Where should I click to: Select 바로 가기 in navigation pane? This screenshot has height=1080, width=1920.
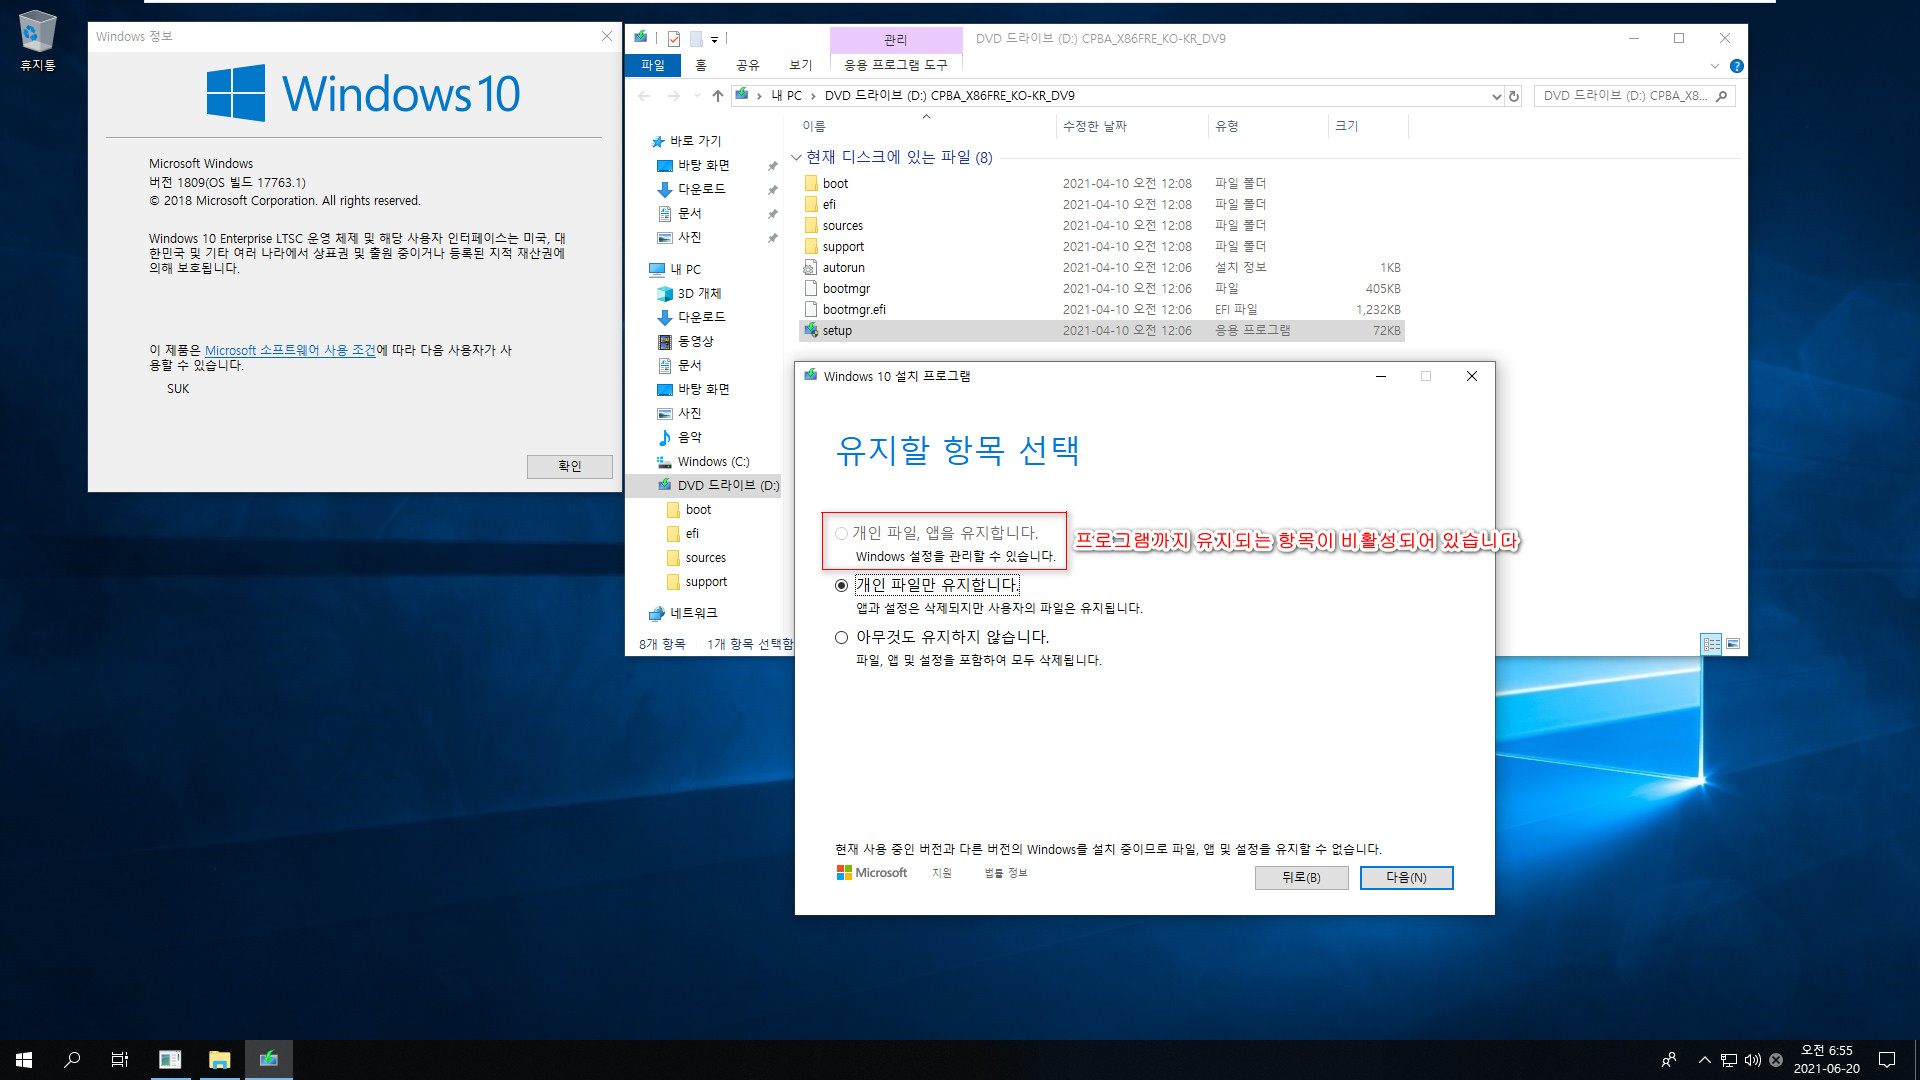tap(695, 141)
